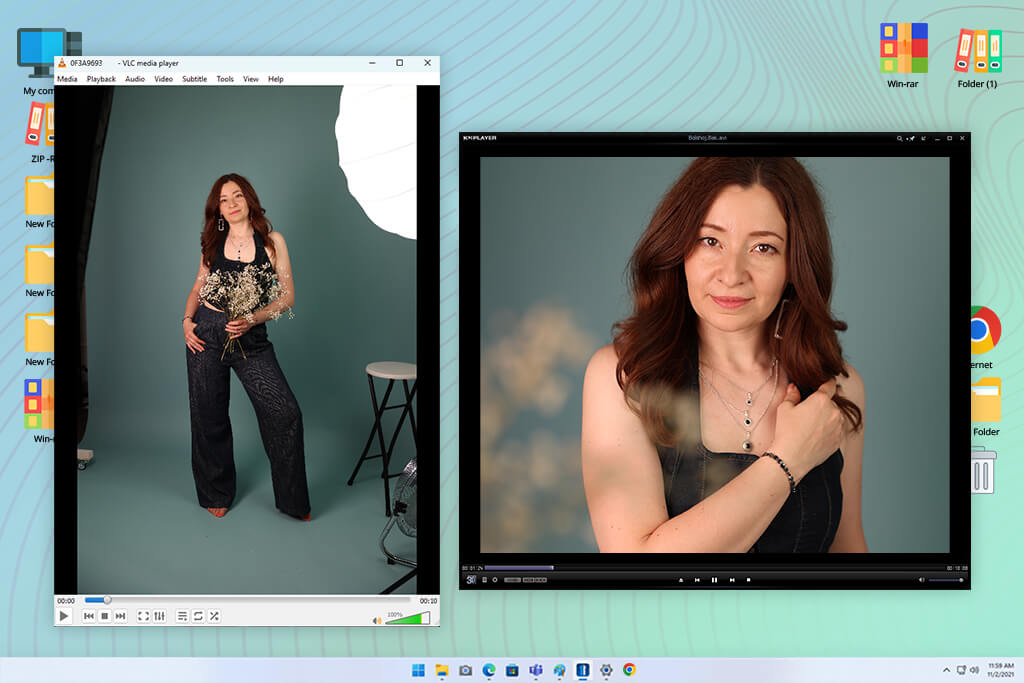The image size is (1024, 683).
Task: Open the Media menu in VLC
Action: [67, 79]
